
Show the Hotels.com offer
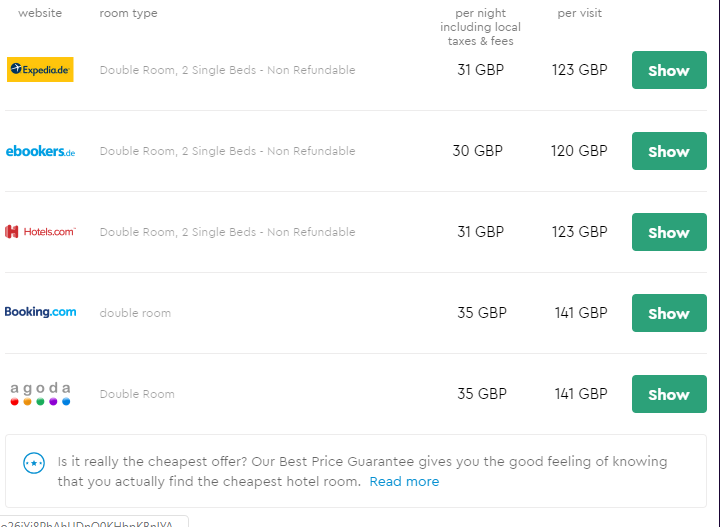pos(669,232)
